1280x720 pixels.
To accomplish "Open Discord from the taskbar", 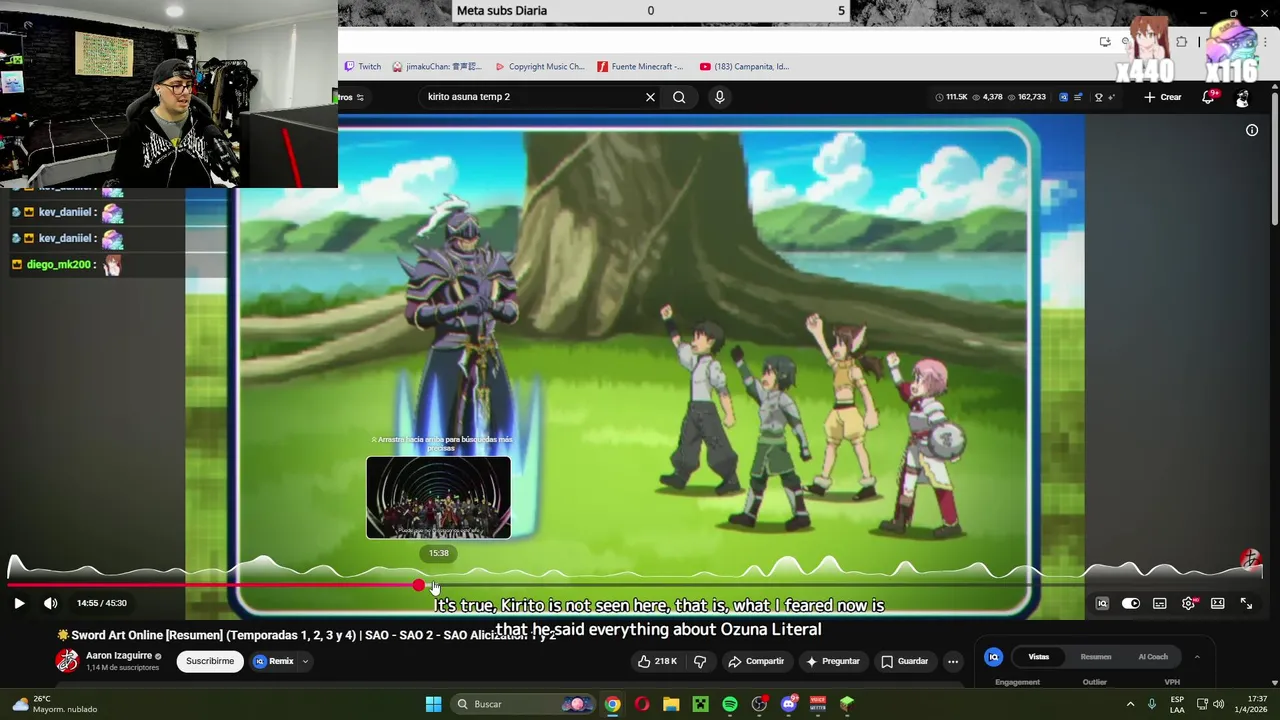I will click(788, 704).
